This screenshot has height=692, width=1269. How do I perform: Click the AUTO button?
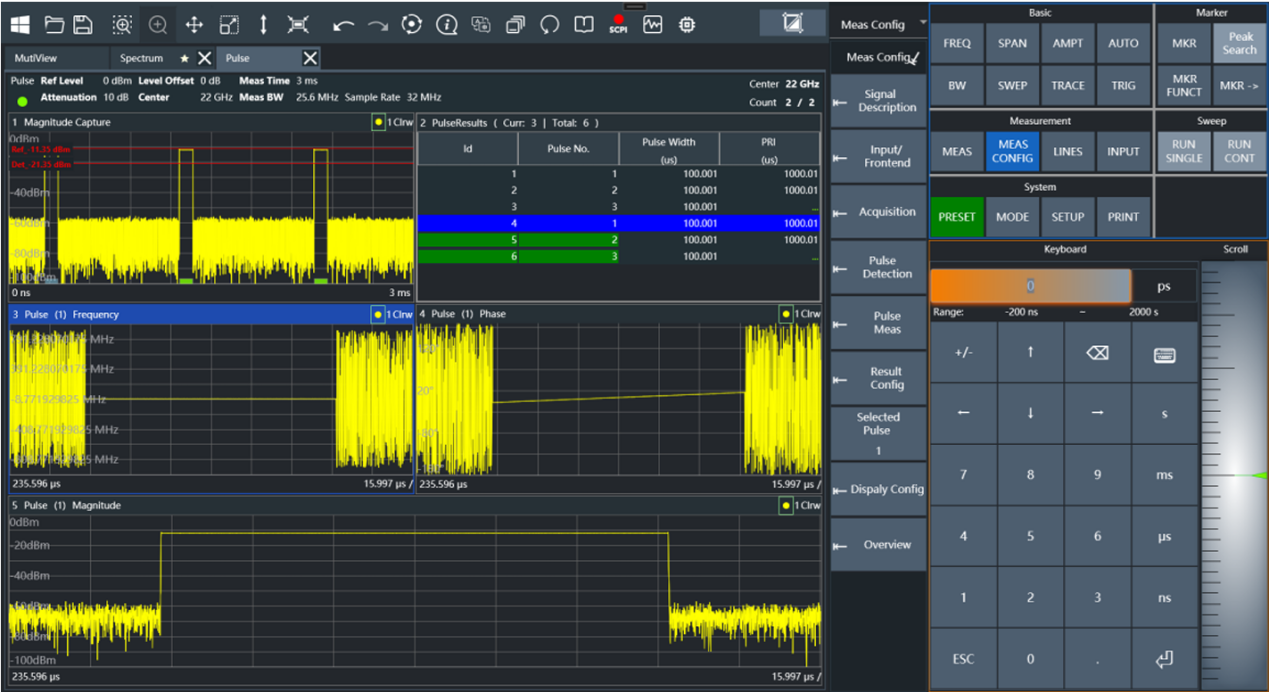(1123, 43)
